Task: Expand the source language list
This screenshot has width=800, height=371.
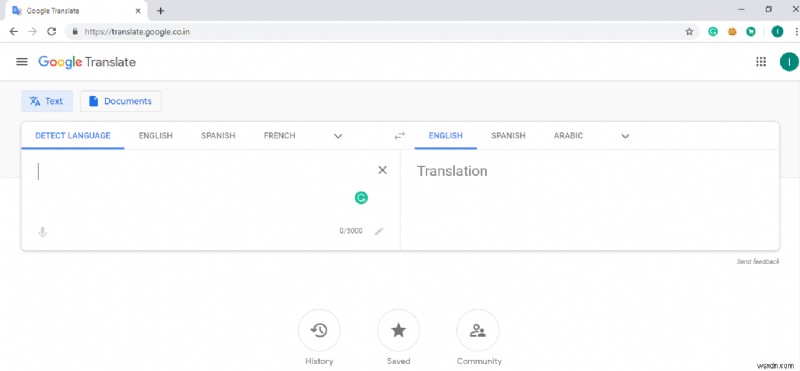Action: tap(338, 136)
